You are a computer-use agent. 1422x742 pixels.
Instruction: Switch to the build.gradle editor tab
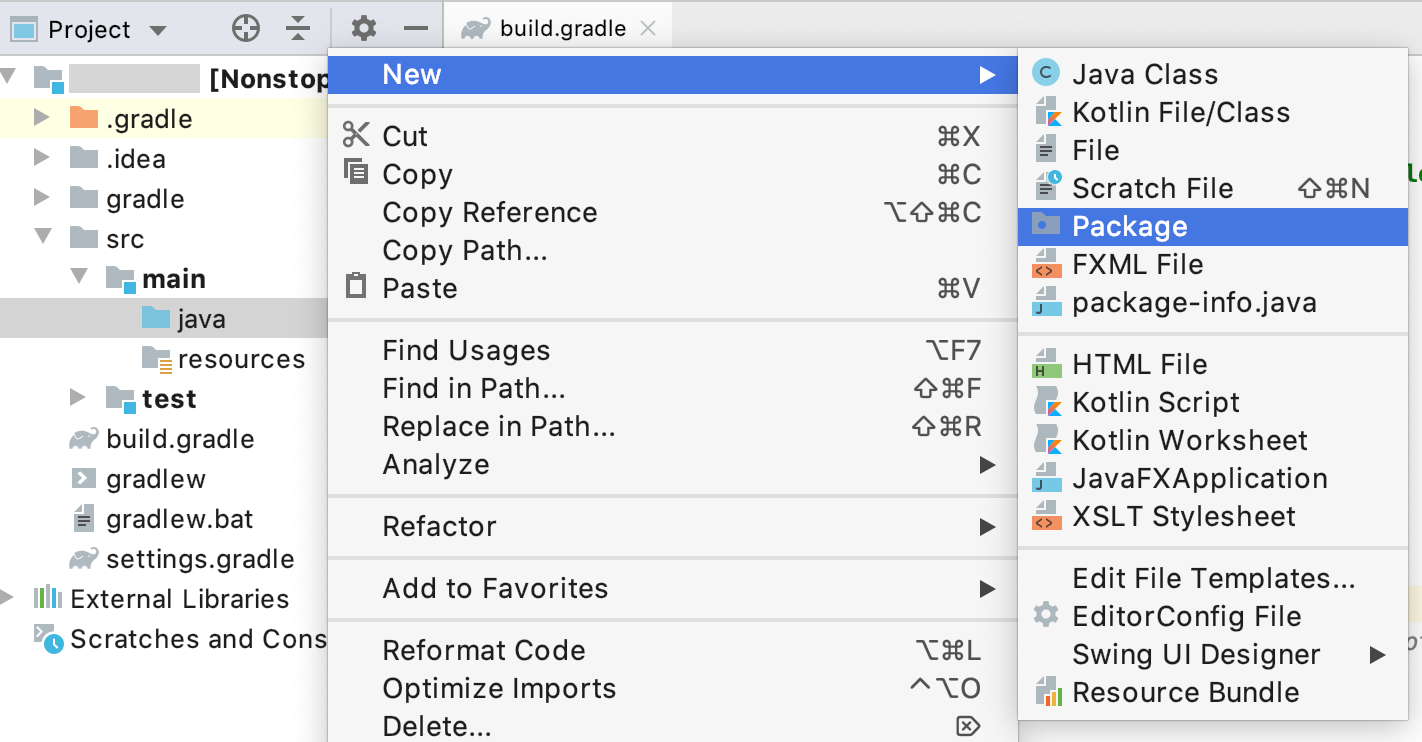(563, 29)
